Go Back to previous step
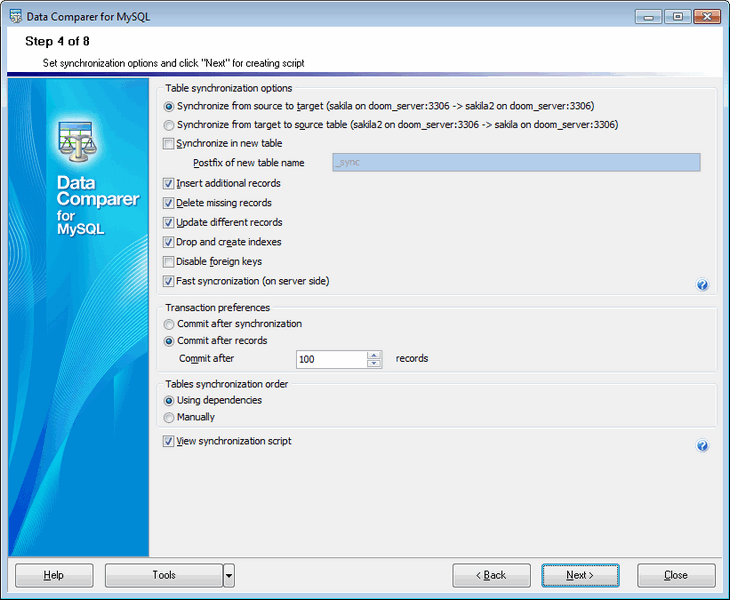This screenshot has height=600, width=730. click(491, 576)
